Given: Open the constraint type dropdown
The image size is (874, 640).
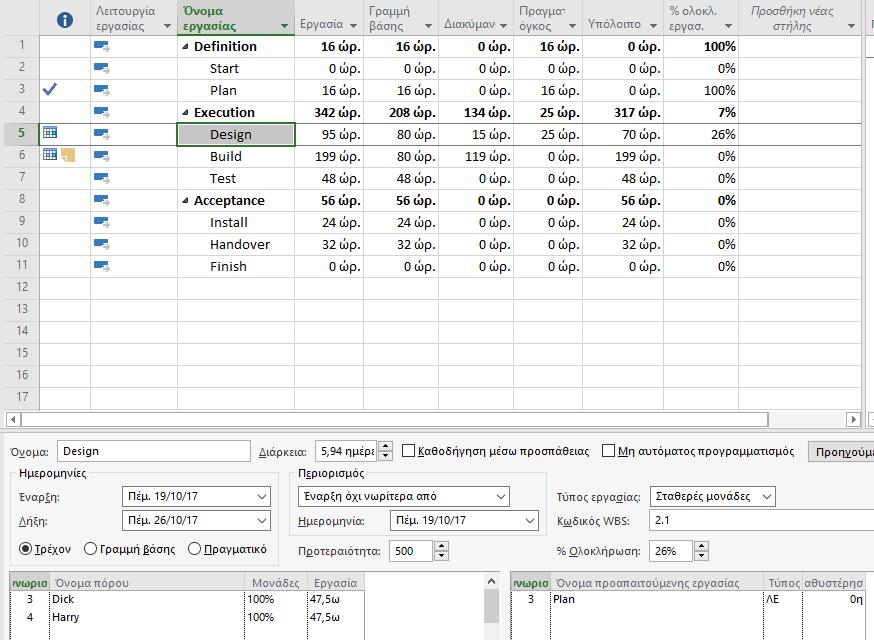Looking at the screenshot, I should (x=501, y=496).
